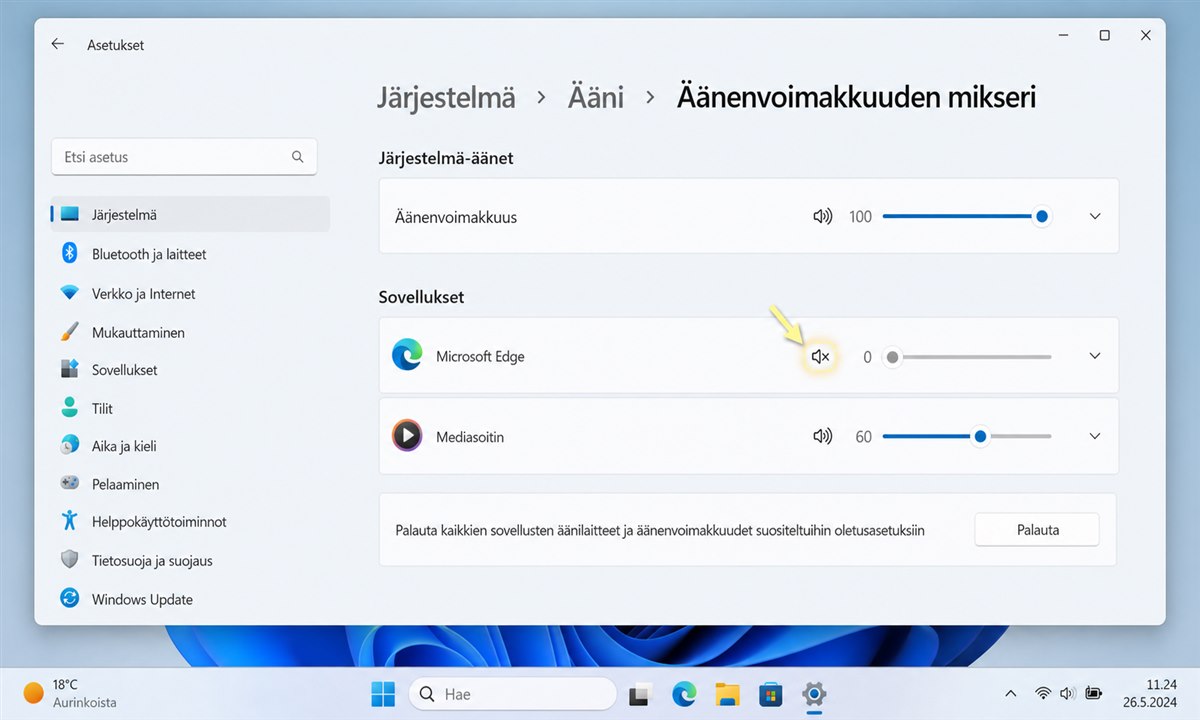Open Aika ja kieli settings
The image size is (1200, 720).
(190, 446)
